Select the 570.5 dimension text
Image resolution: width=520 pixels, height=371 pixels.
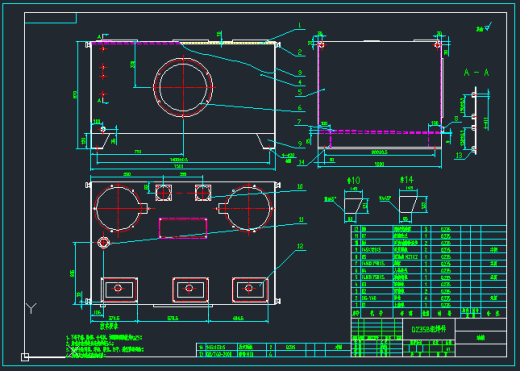coord(172,318)
